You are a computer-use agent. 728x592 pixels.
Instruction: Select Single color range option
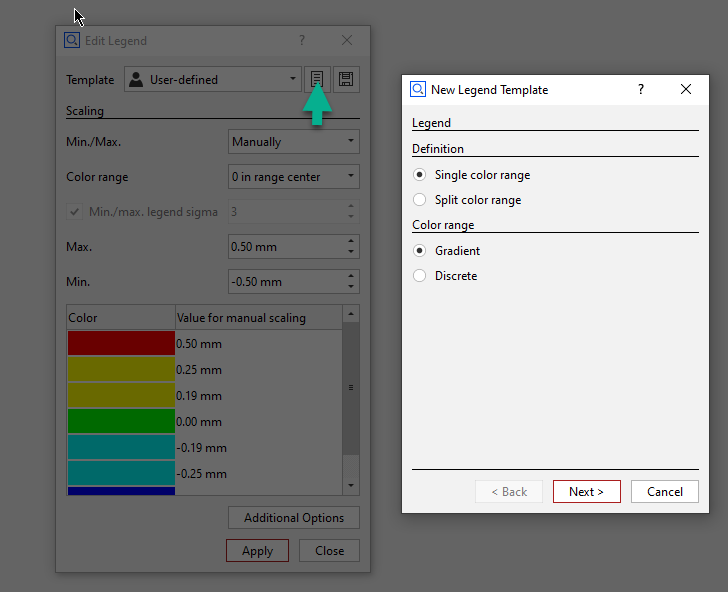(x=420, y=175)
